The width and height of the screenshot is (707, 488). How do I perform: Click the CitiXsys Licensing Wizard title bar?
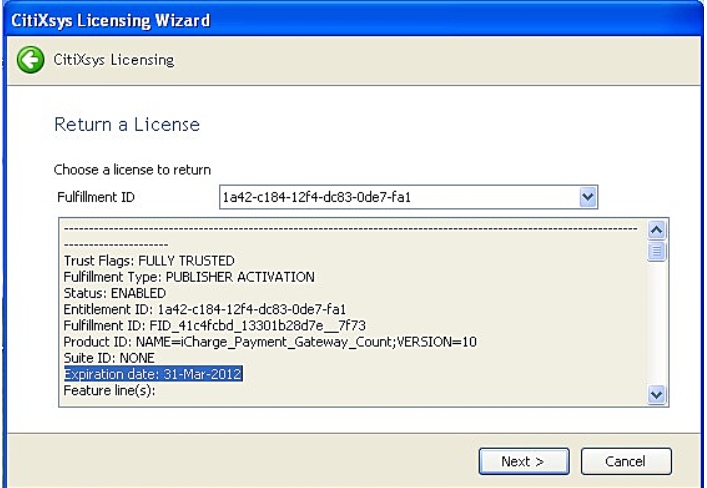click(354, 20)
